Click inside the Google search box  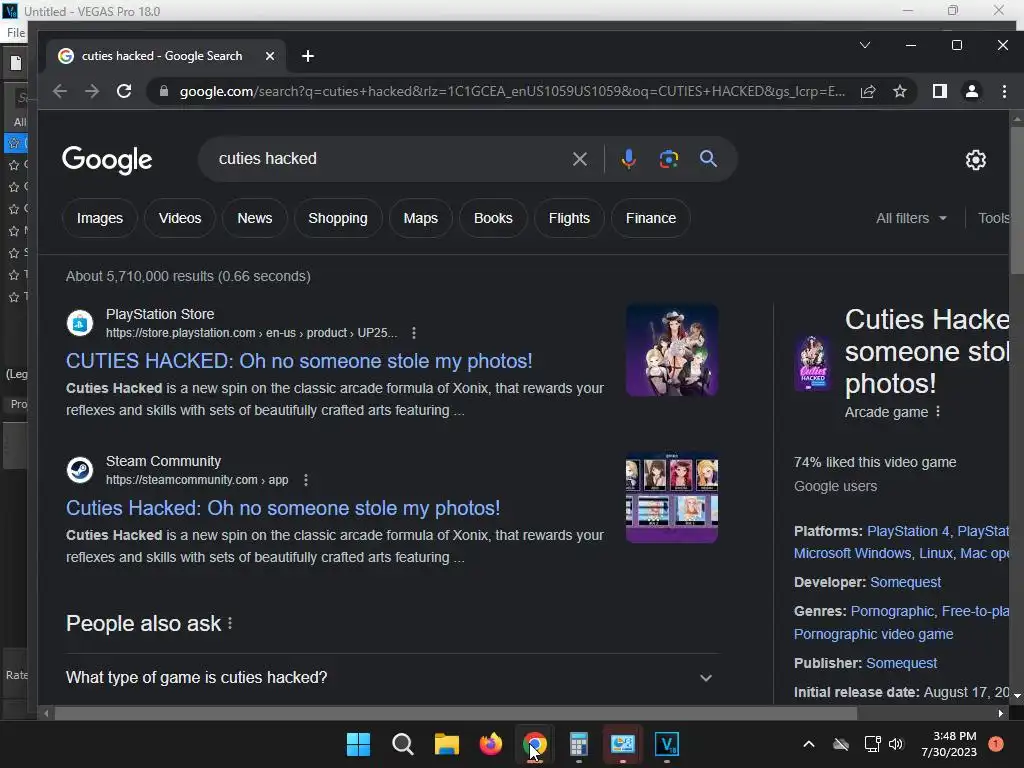pos(392,159)
